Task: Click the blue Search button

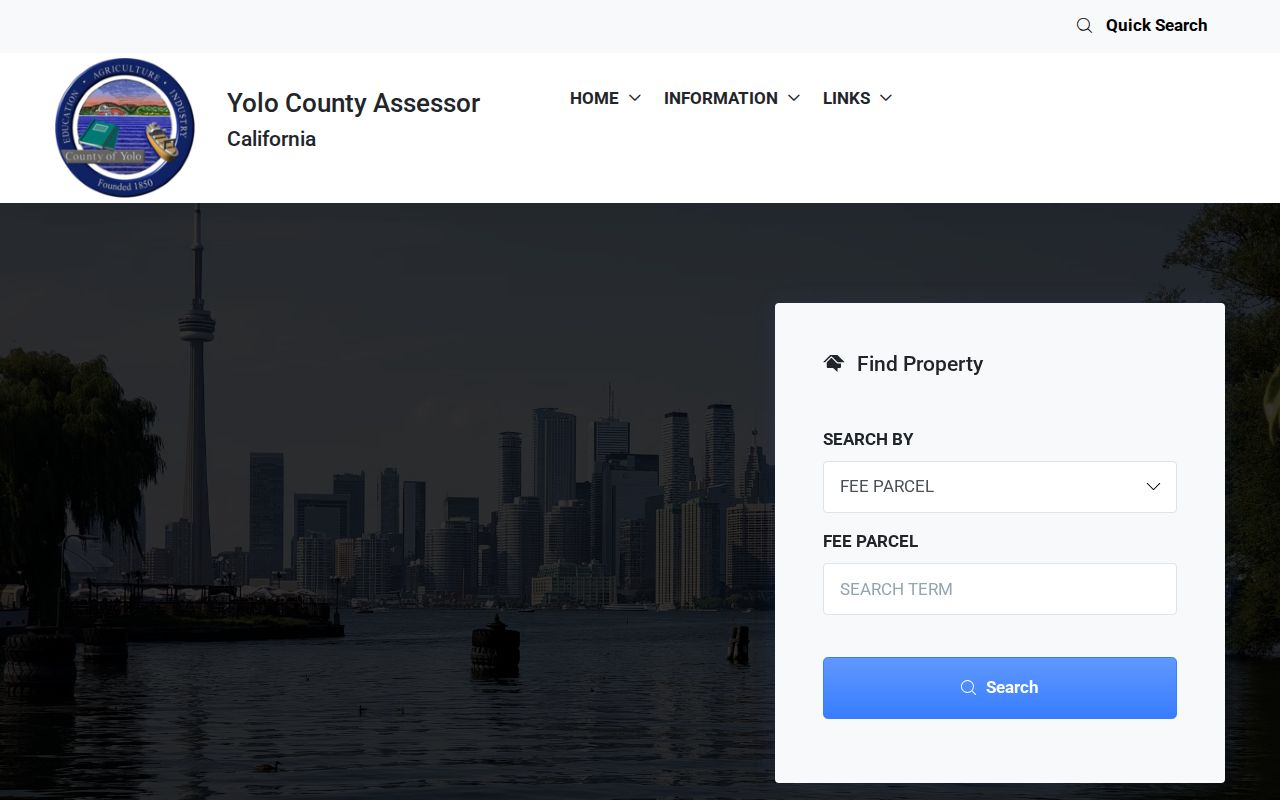Action: point(1000,688)
